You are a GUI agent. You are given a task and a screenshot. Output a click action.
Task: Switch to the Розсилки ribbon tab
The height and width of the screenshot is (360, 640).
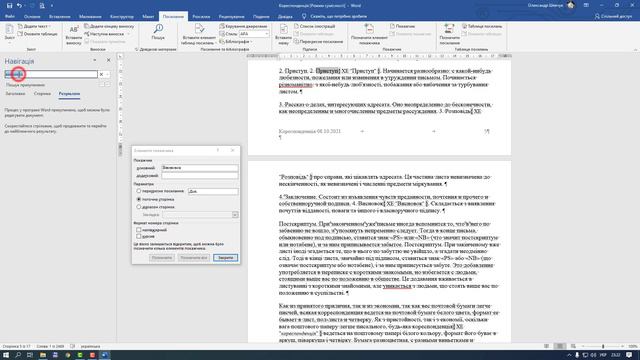(x=201, y=17)
